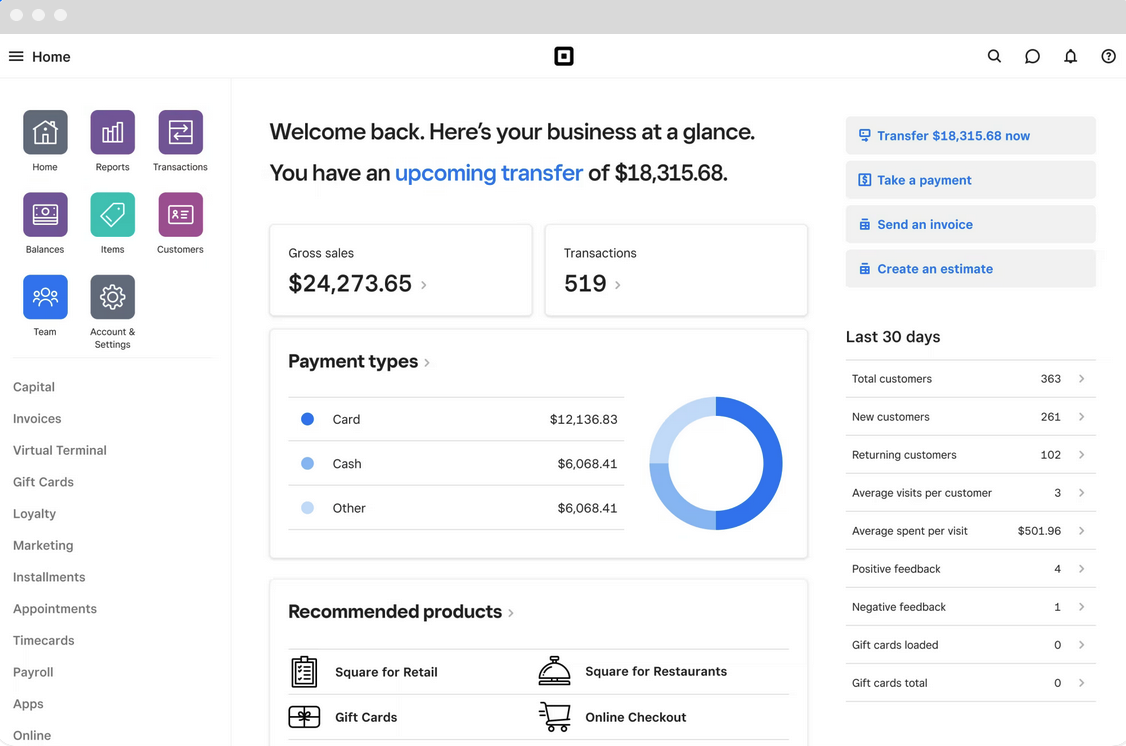Expand Recommended products chevron
The width and height of the screenshot is (1126, 746).
511,613
